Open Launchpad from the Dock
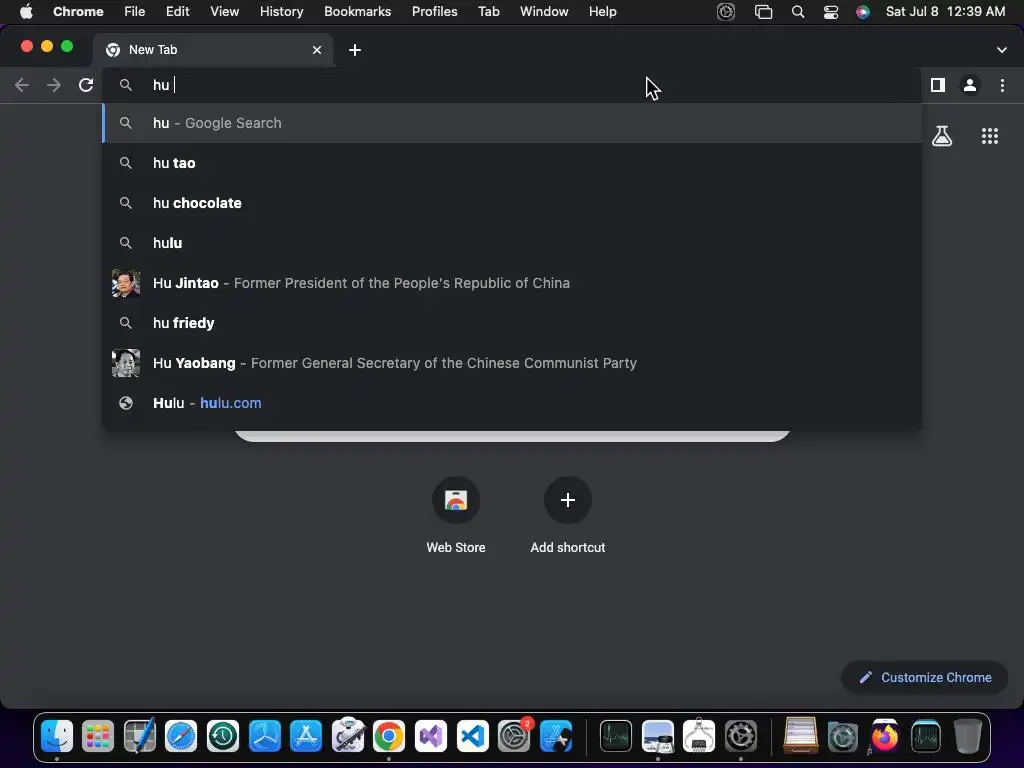1024x768 pixels. click(98, 736)
